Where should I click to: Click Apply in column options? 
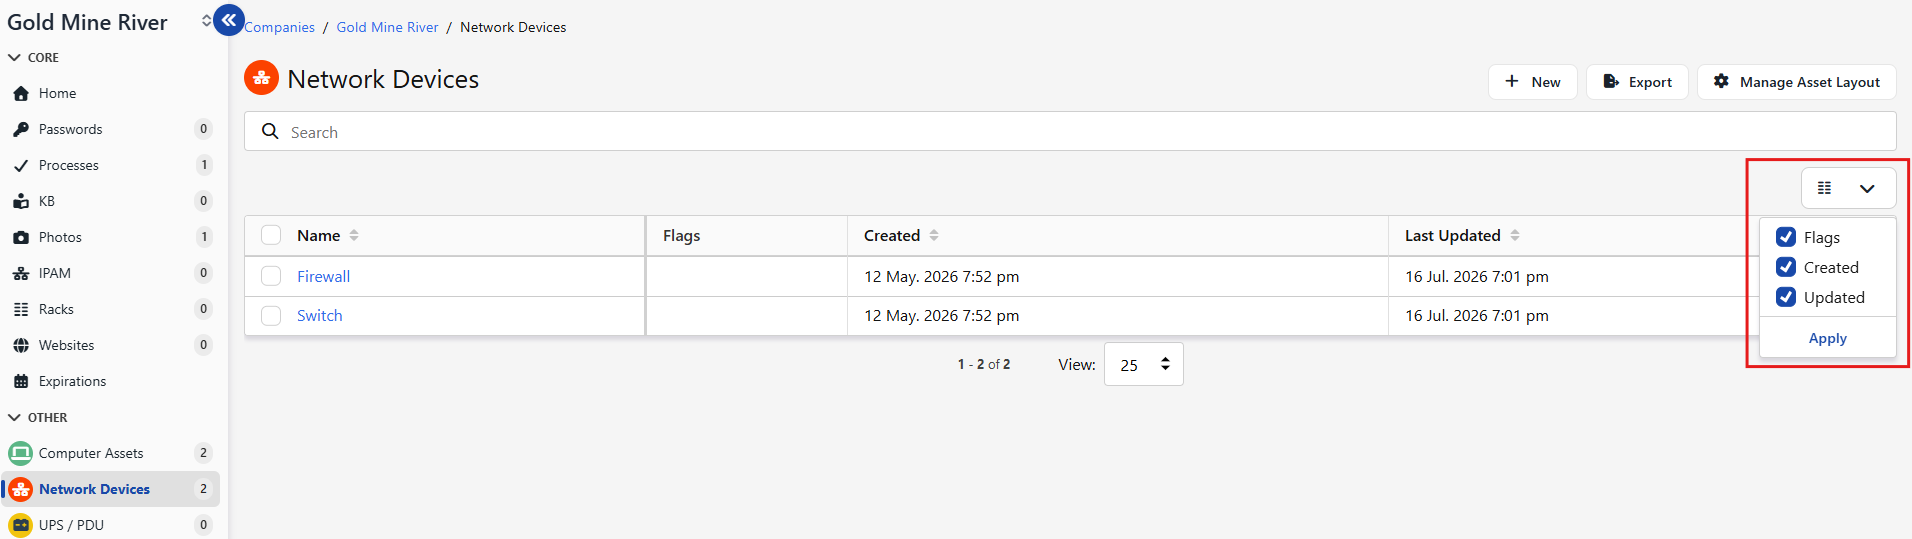click(1827, 338)
